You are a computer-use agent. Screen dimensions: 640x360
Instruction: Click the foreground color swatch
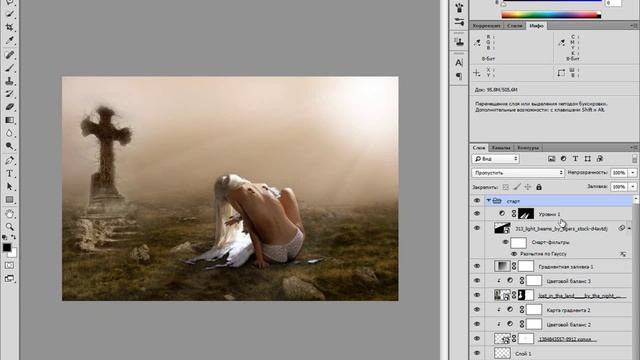point(7,247)
